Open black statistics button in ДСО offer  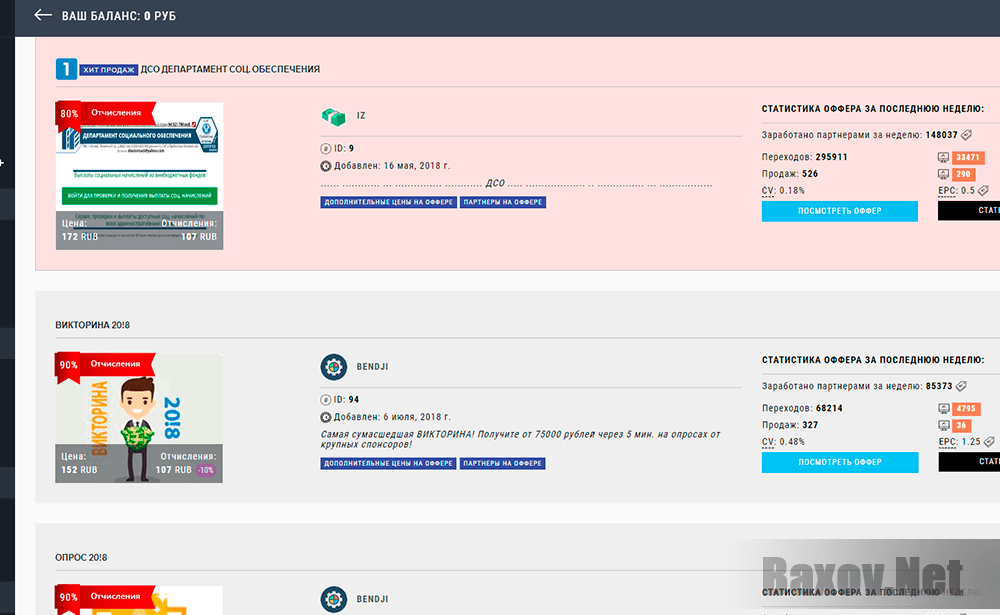[970, 211]
